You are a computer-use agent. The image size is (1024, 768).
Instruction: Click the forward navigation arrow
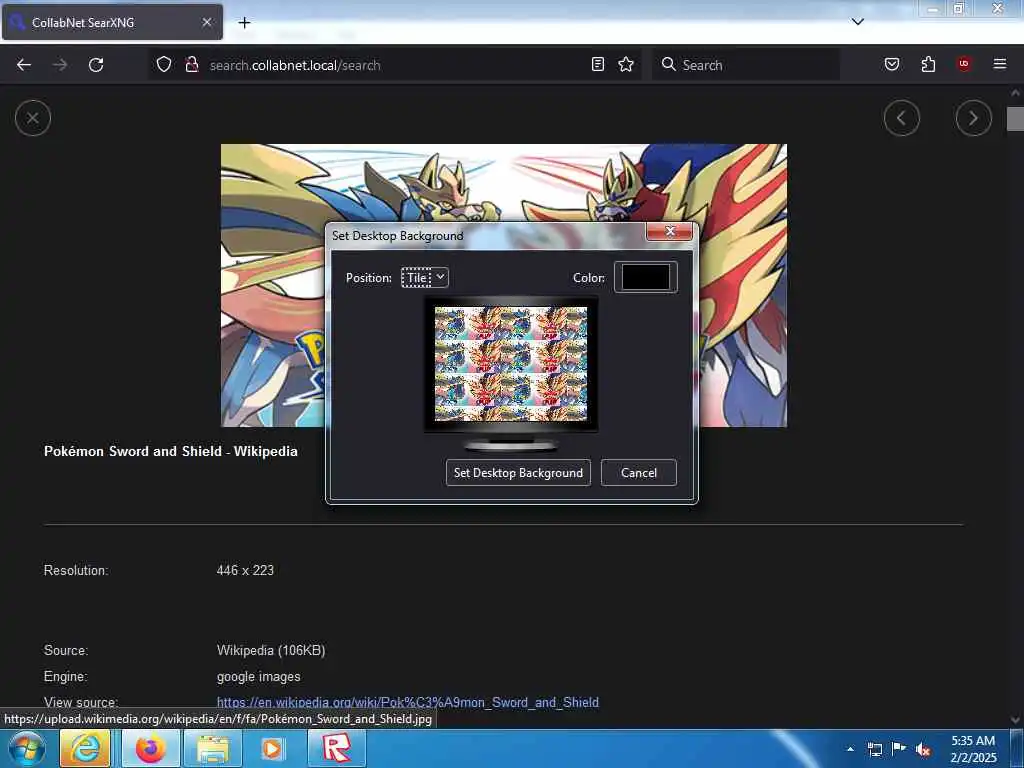tap(60, 65)
